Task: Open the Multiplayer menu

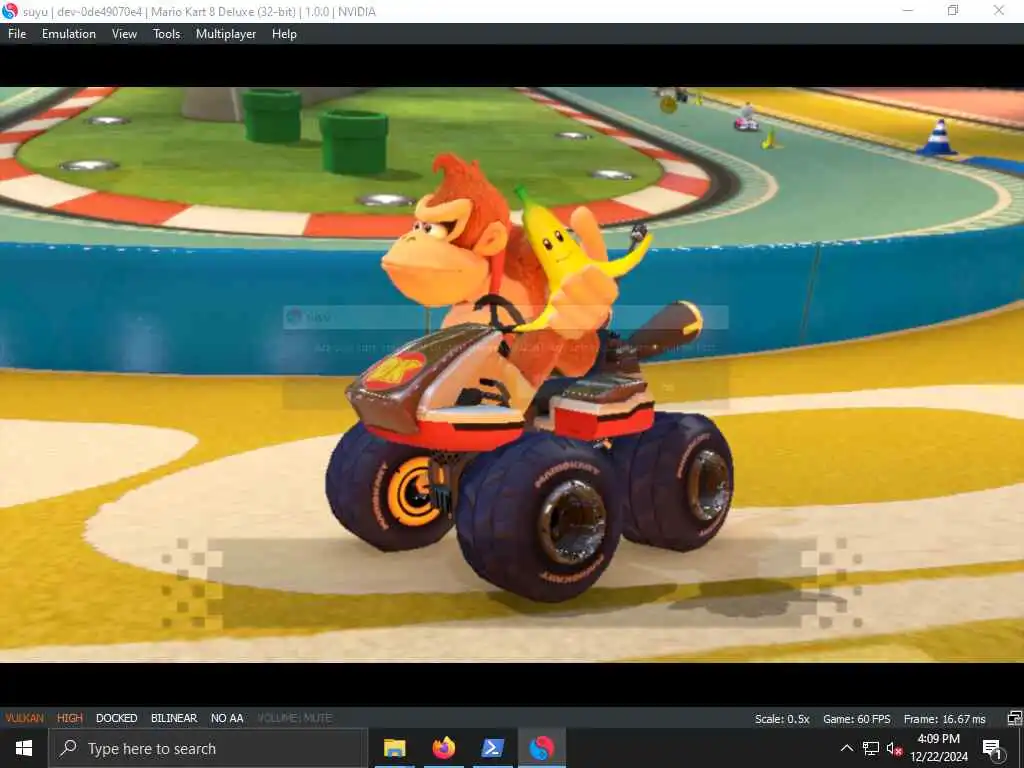Action: click(x=226, y=34)
